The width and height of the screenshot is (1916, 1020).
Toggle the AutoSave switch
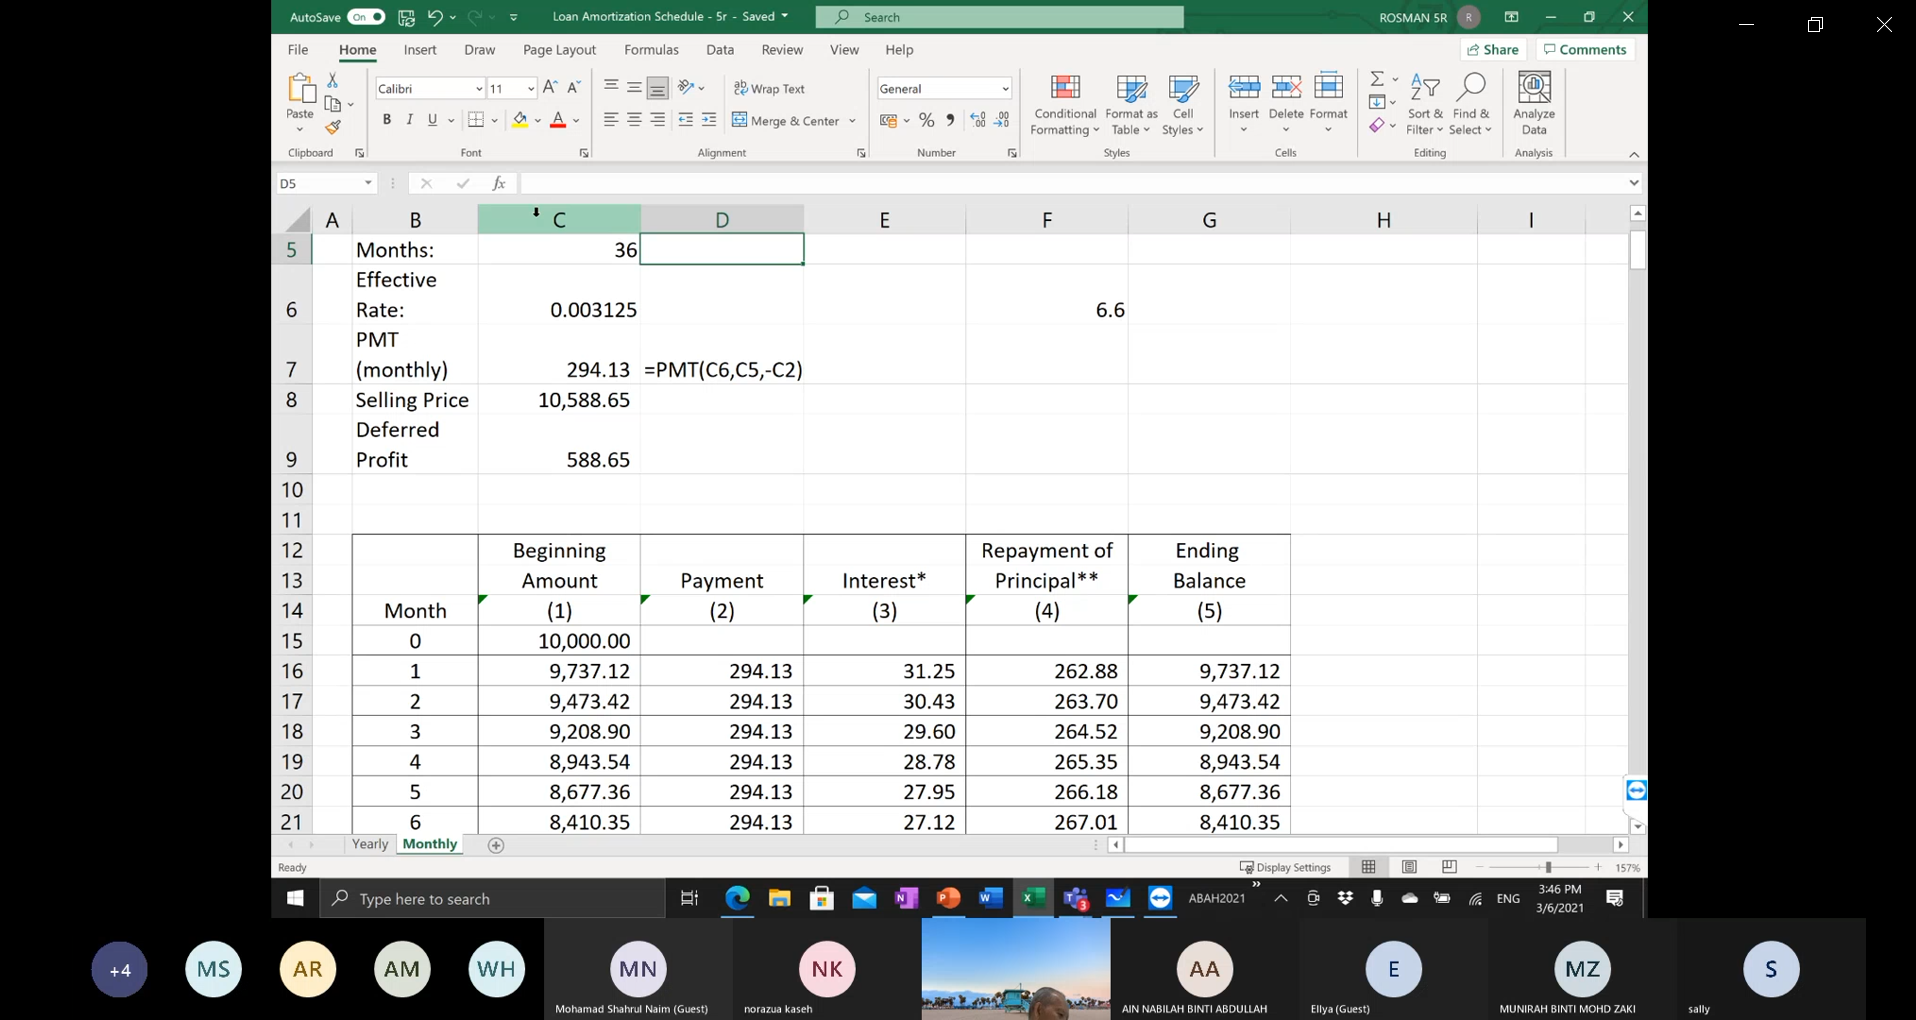coord(365,17)
